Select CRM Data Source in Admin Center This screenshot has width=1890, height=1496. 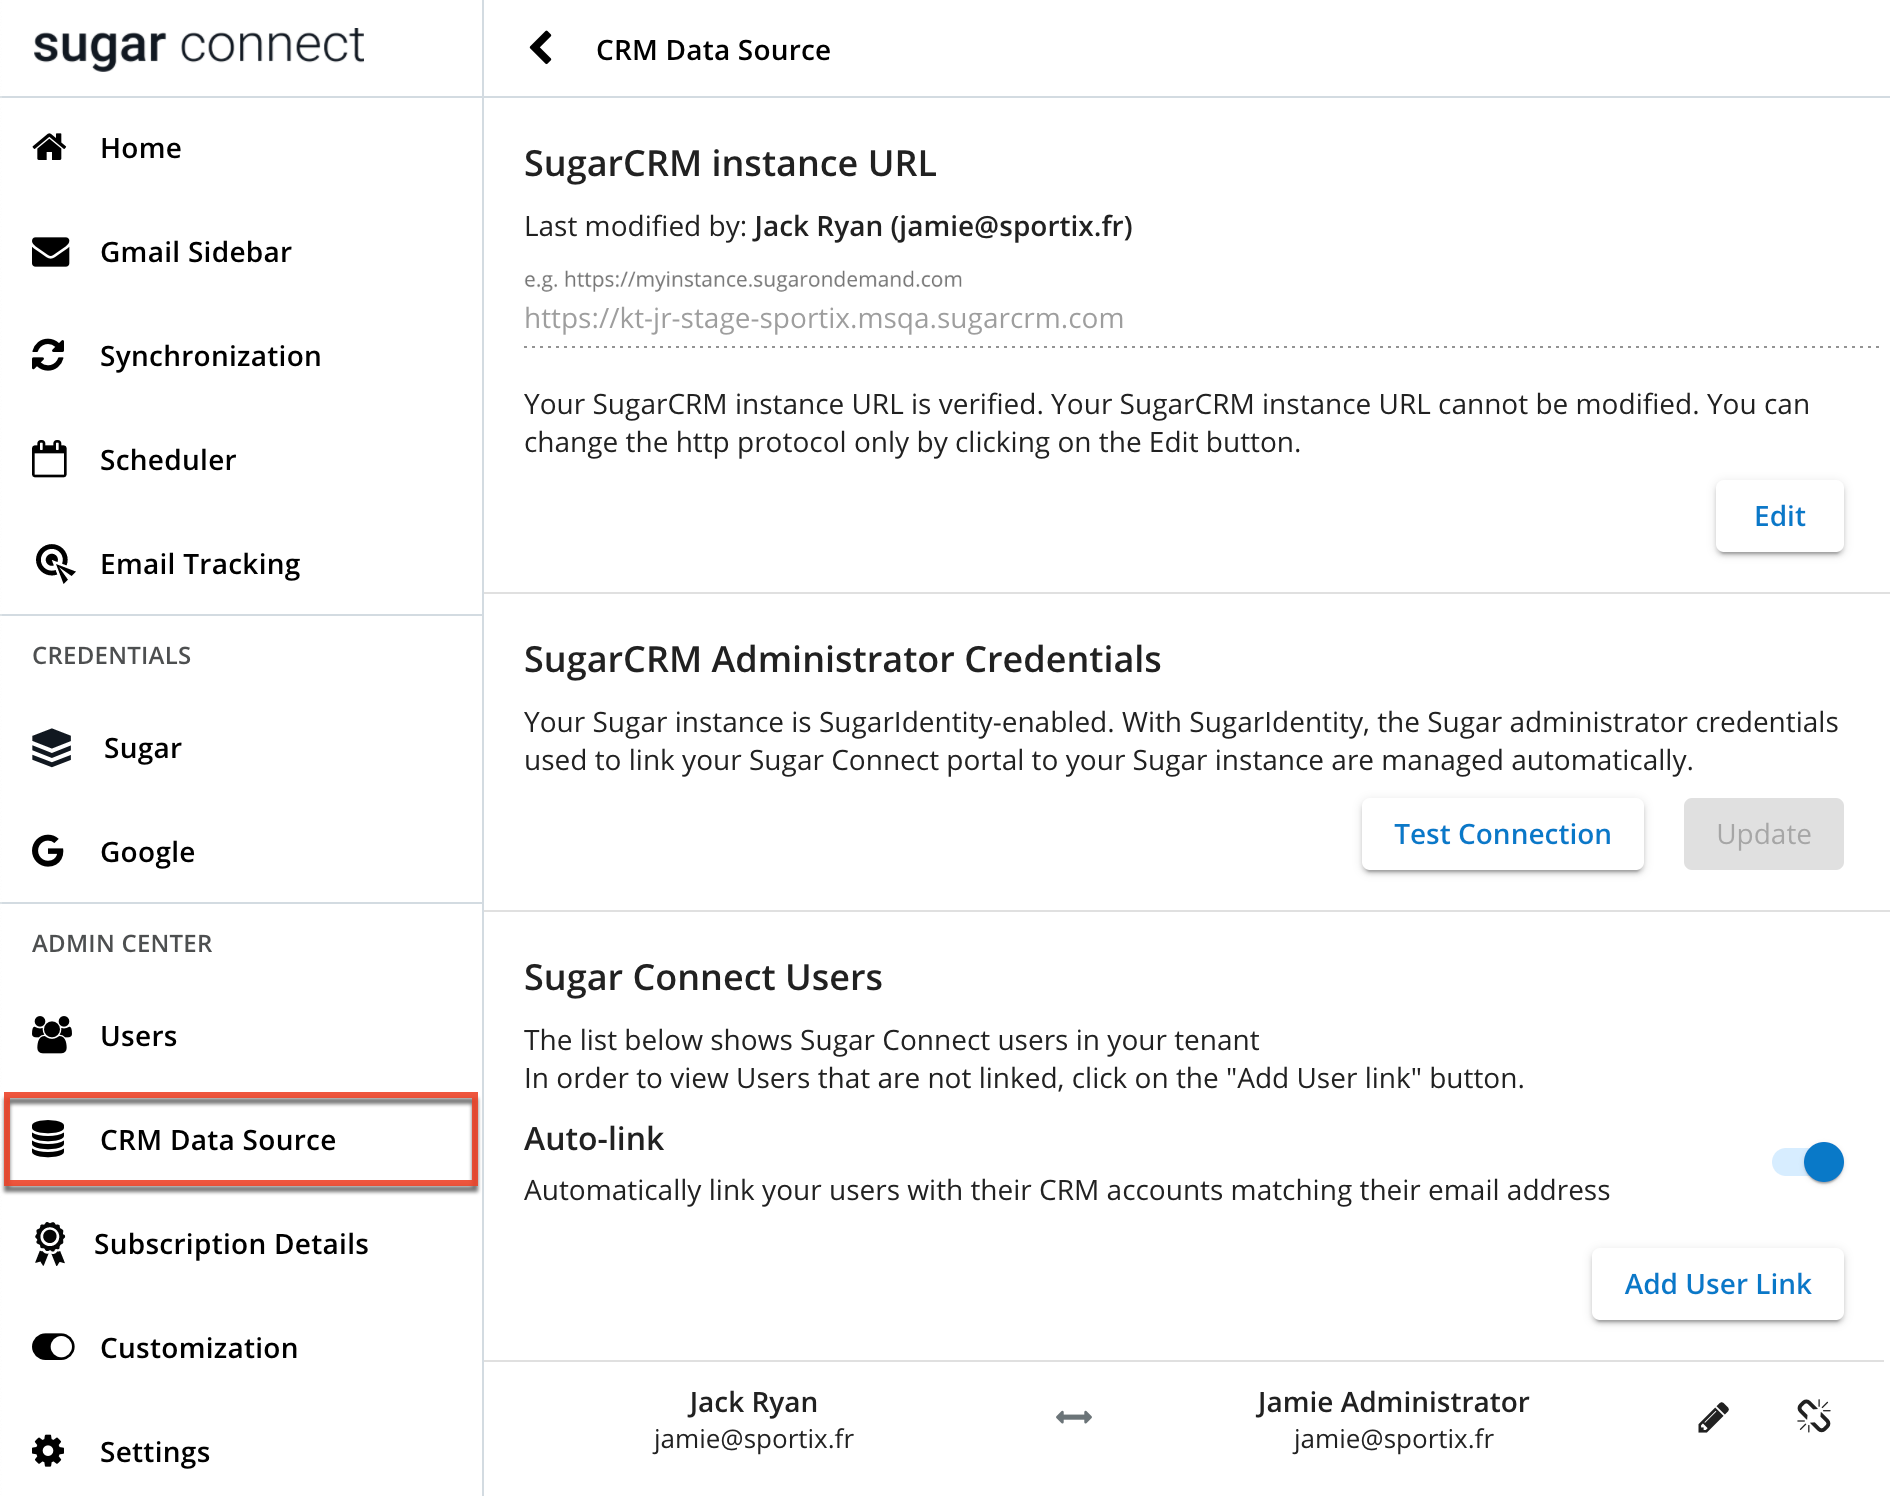click(218, 1140)
